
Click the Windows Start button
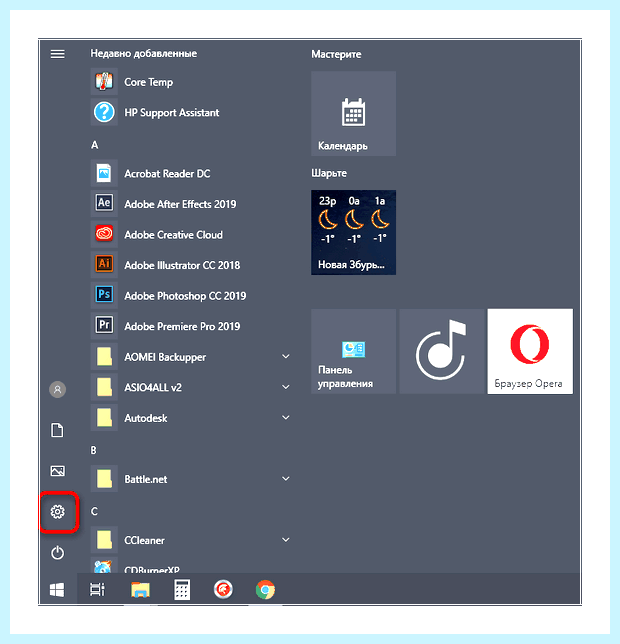(57, 590)
